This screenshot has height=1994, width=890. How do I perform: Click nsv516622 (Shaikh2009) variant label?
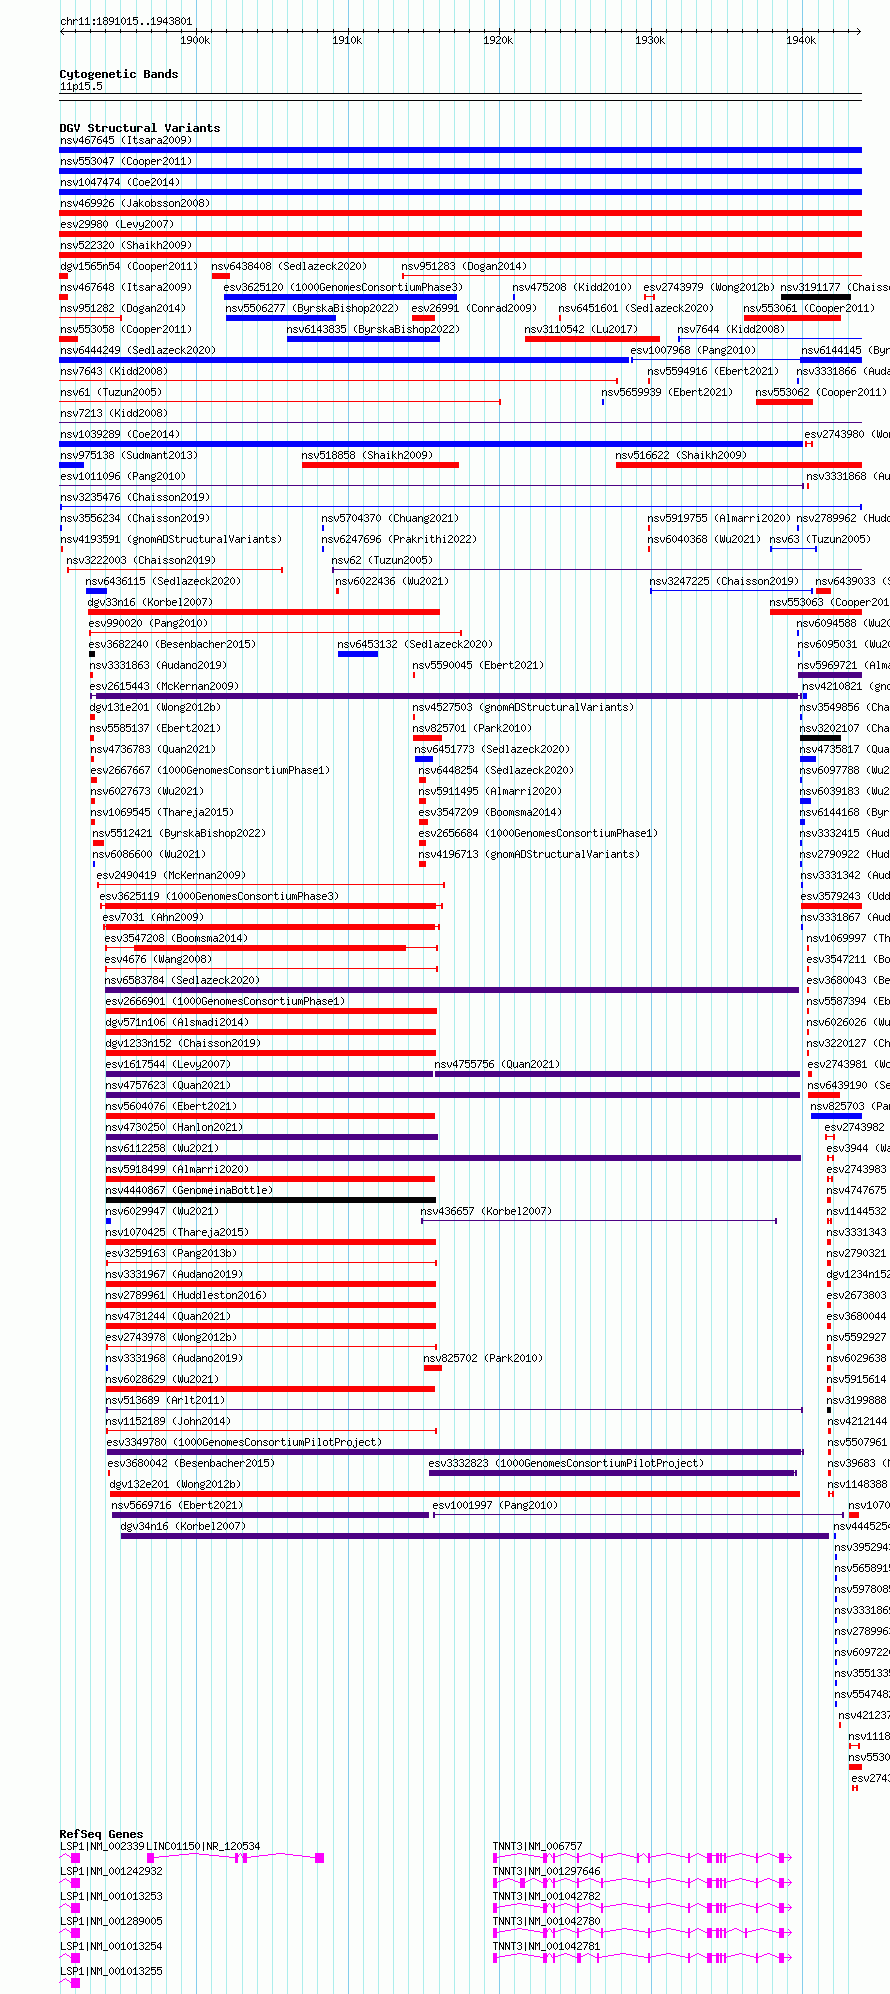[x=681, y=455]
